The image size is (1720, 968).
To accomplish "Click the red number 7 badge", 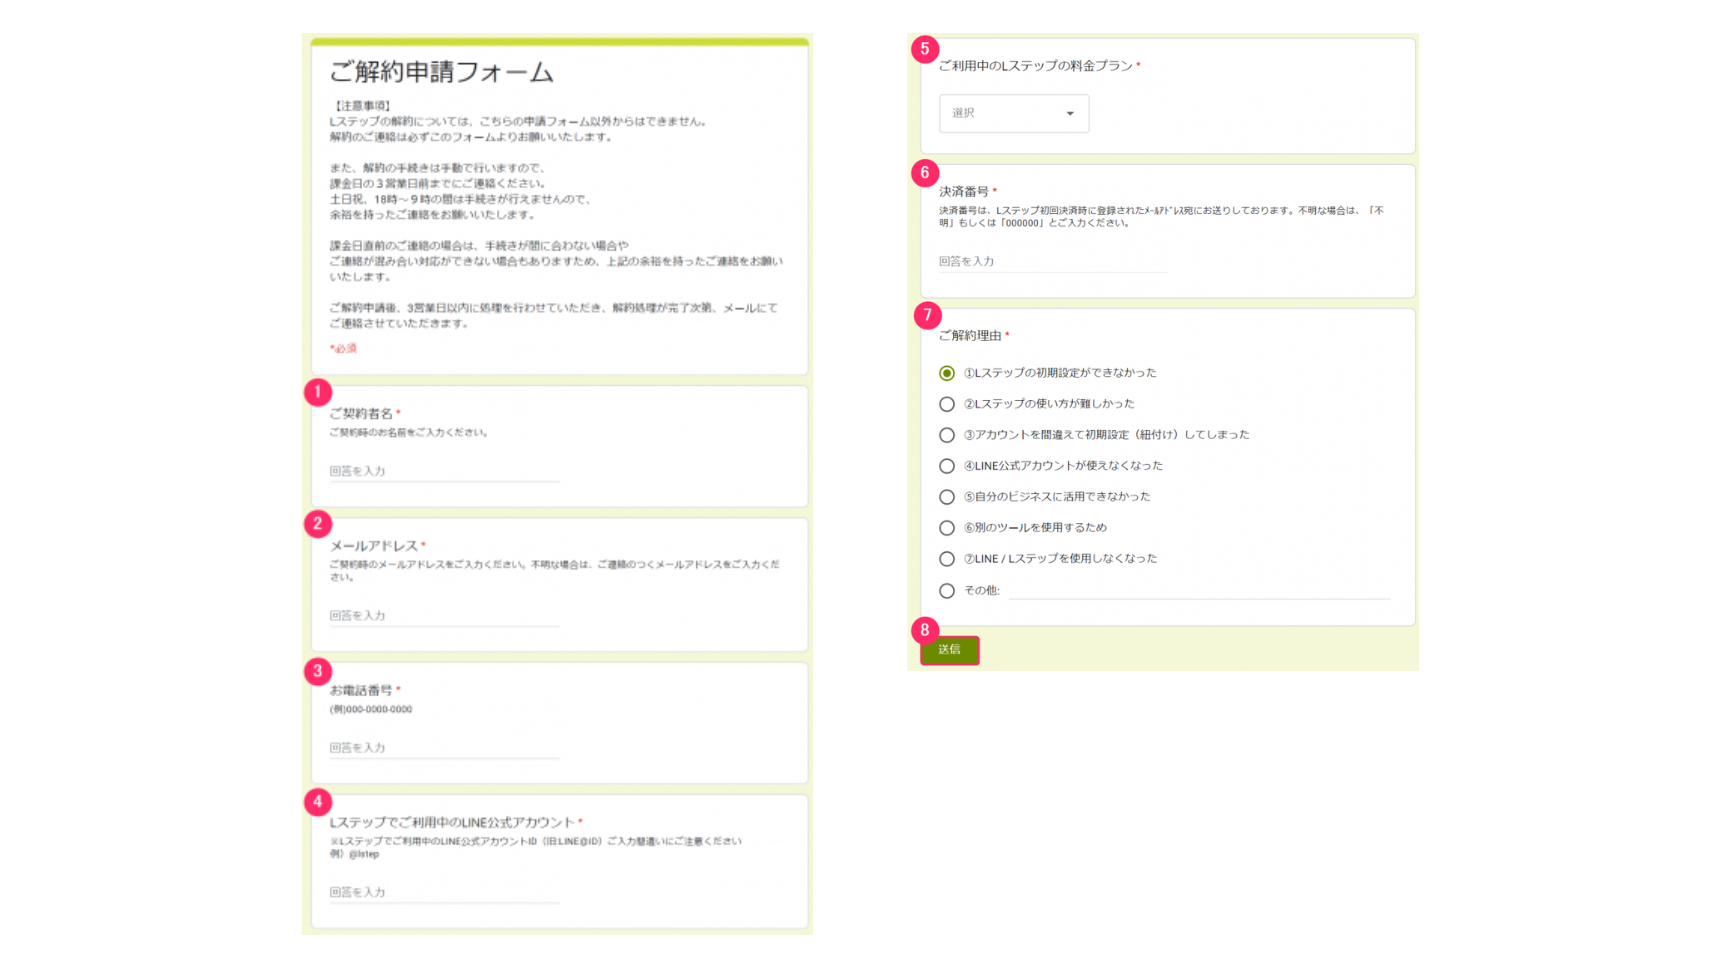I will pyautogui.click(x=927, y=315).
